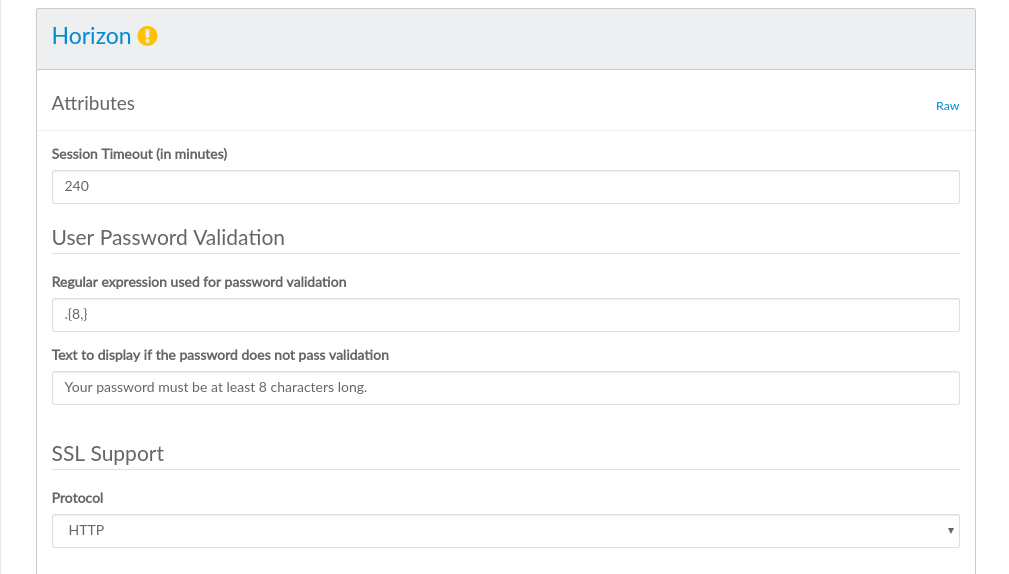
Task: Click the password validation failure text field
Action: 505,388
